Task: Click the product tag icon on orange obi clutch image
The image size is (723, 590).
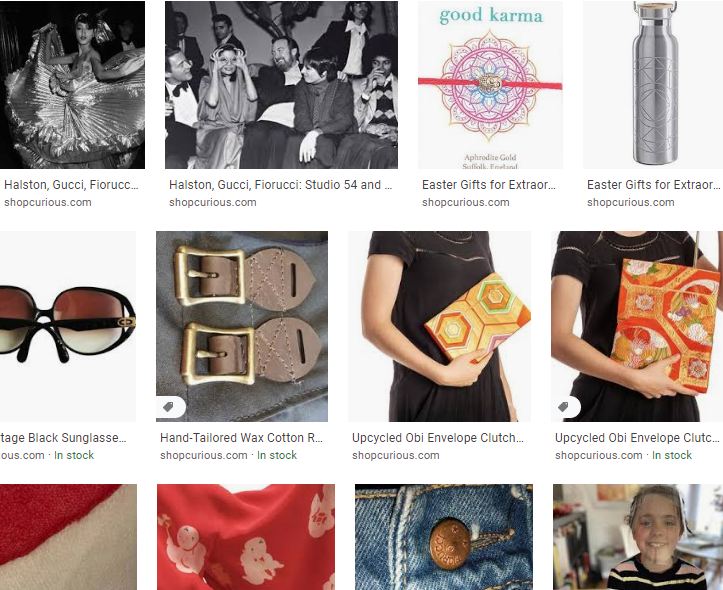Action: (x=563, y=407)
